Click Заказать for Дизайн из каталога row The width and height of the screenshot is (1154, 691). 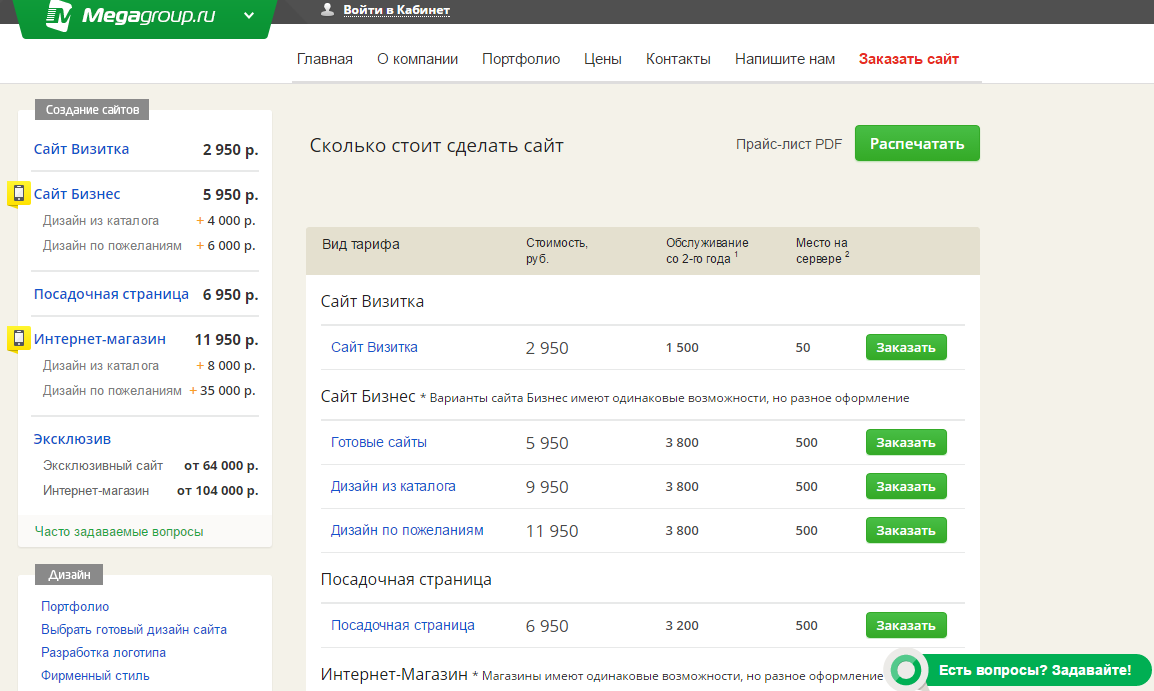point(905,487)
